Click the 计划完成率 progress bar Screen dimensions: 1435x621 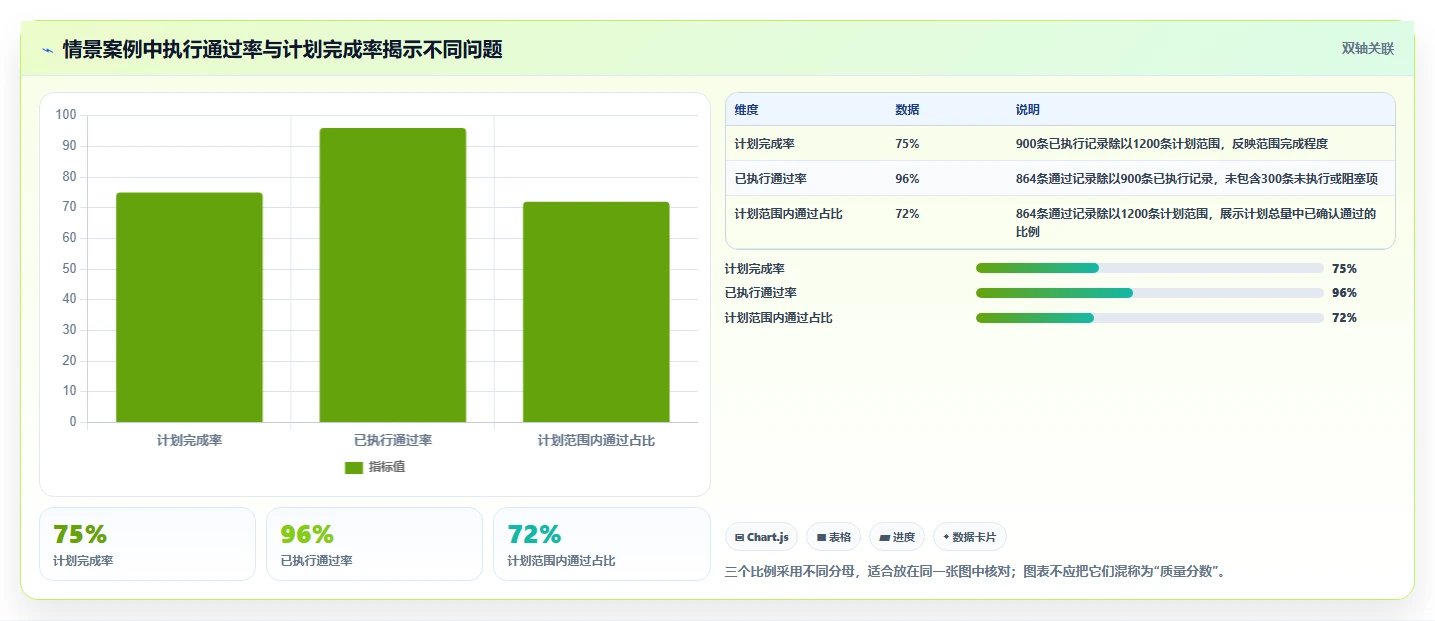[x=1149, y=268]
